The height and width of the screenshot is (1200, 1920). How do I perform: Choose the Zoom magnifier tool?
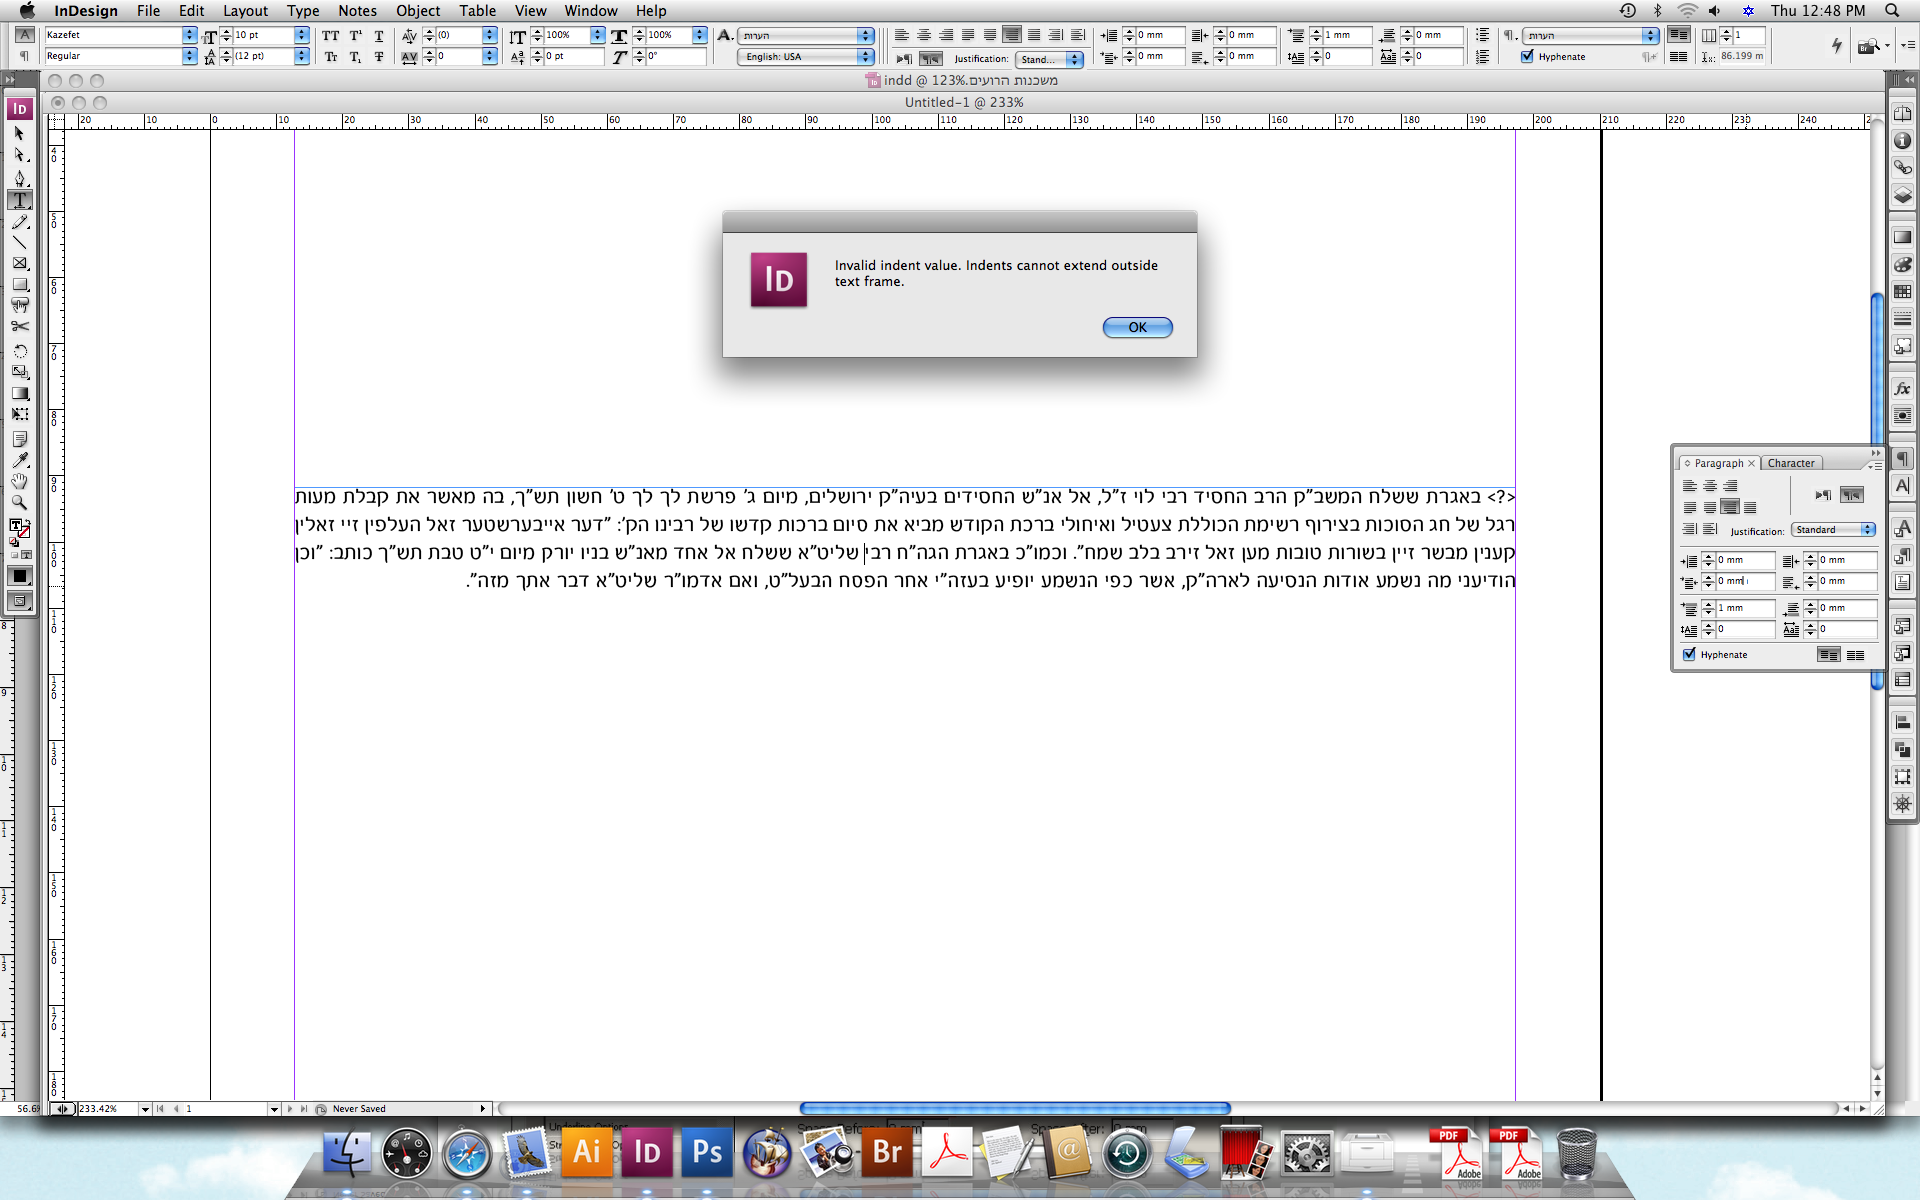20,502
